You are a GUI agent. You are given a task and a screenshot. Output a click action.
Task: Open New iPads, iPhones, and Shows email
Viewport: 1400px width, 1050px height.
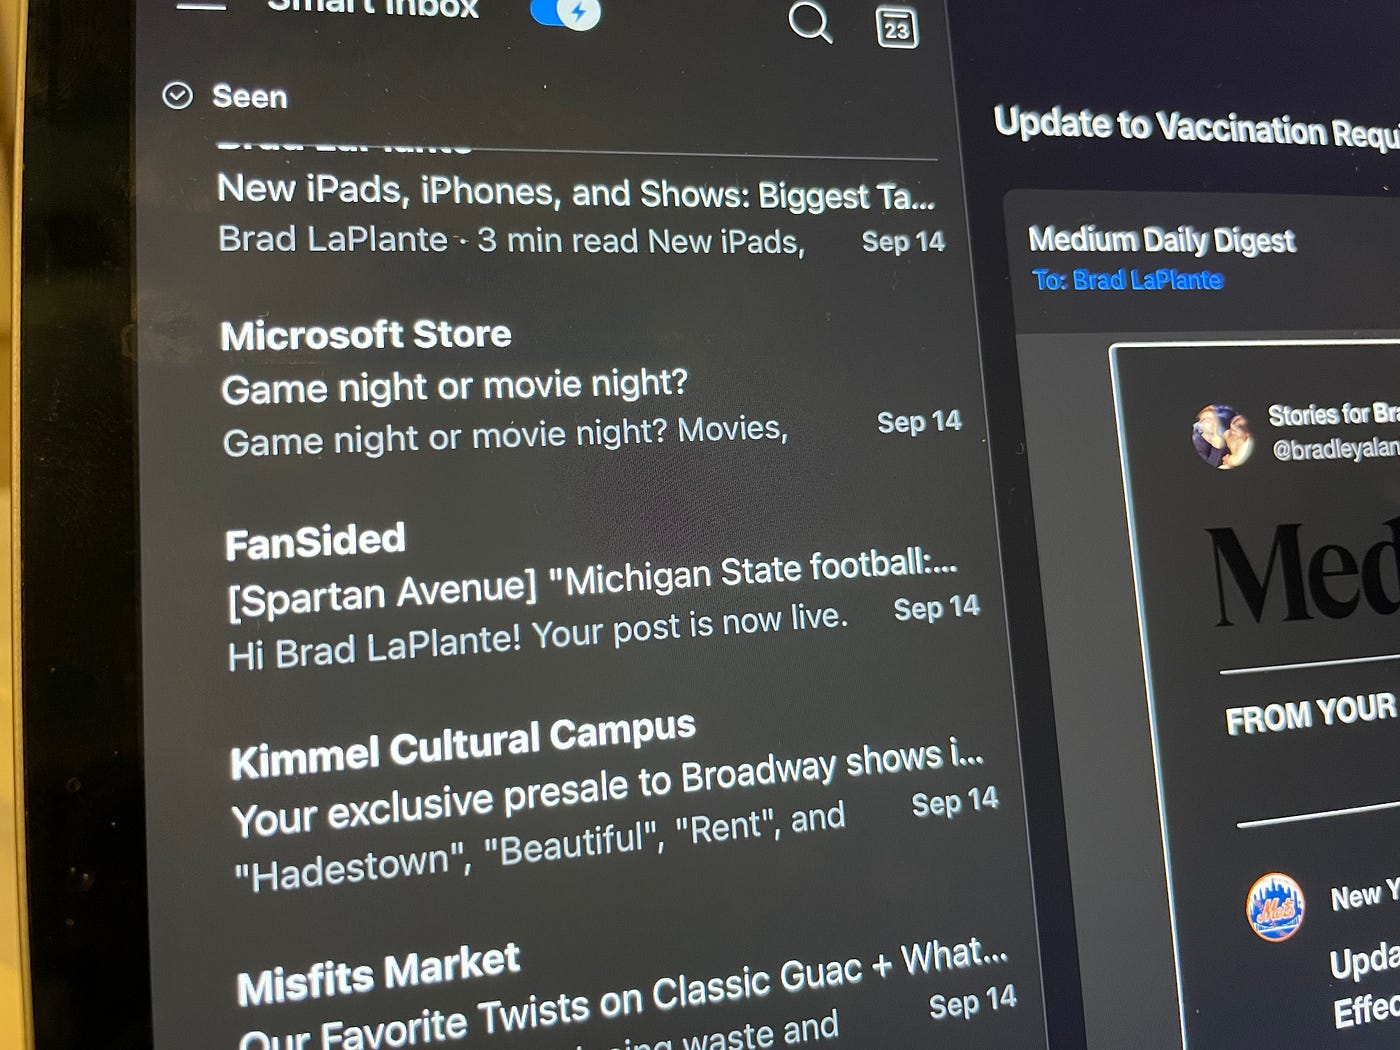tap(580, 213)
